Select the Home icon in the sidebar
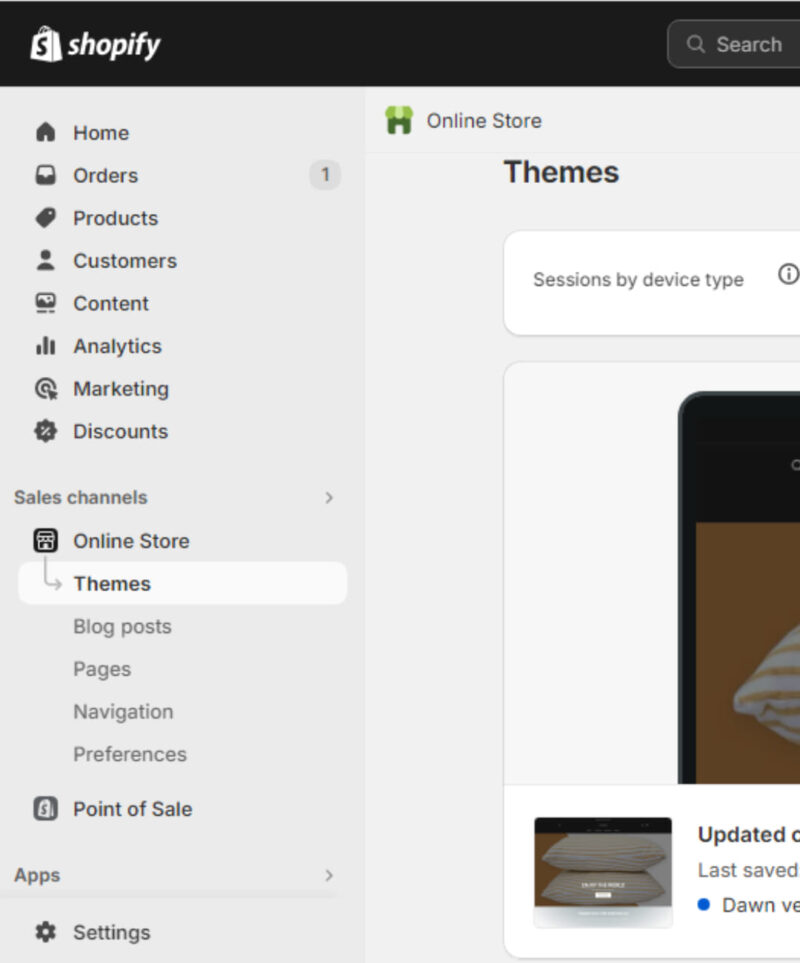 44,132
